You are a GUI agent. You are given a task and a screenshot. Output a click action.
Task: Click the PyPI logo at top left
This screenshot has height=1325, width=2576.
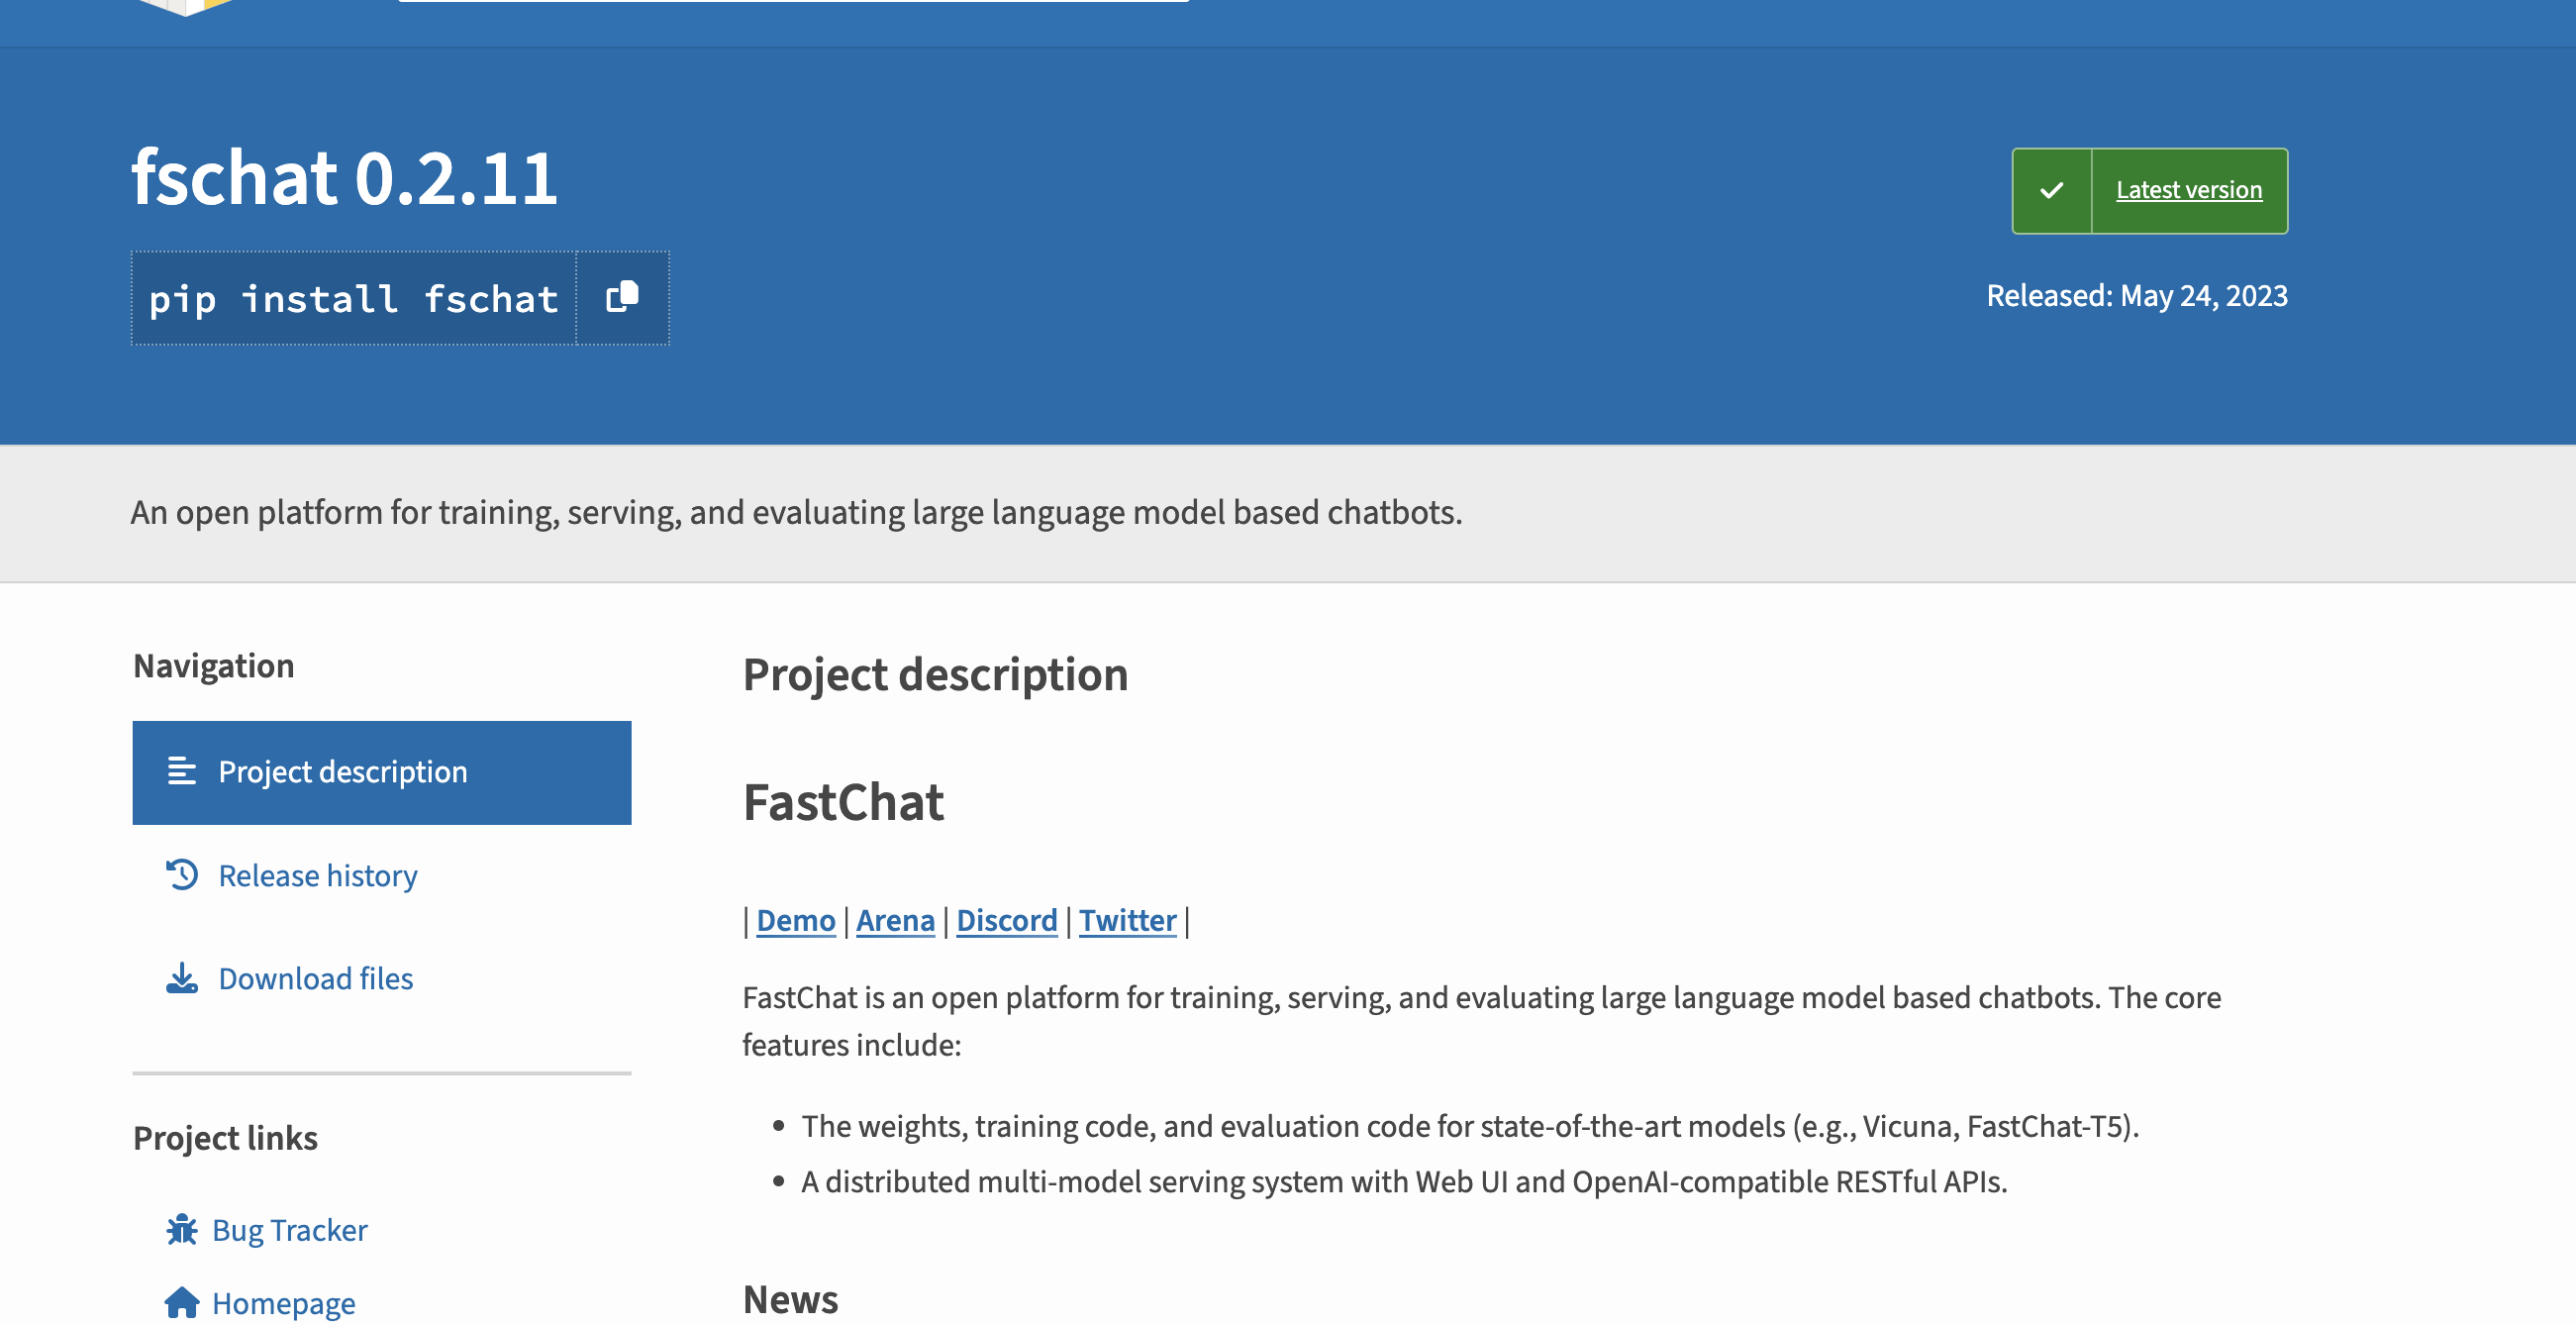click(186, 8)
